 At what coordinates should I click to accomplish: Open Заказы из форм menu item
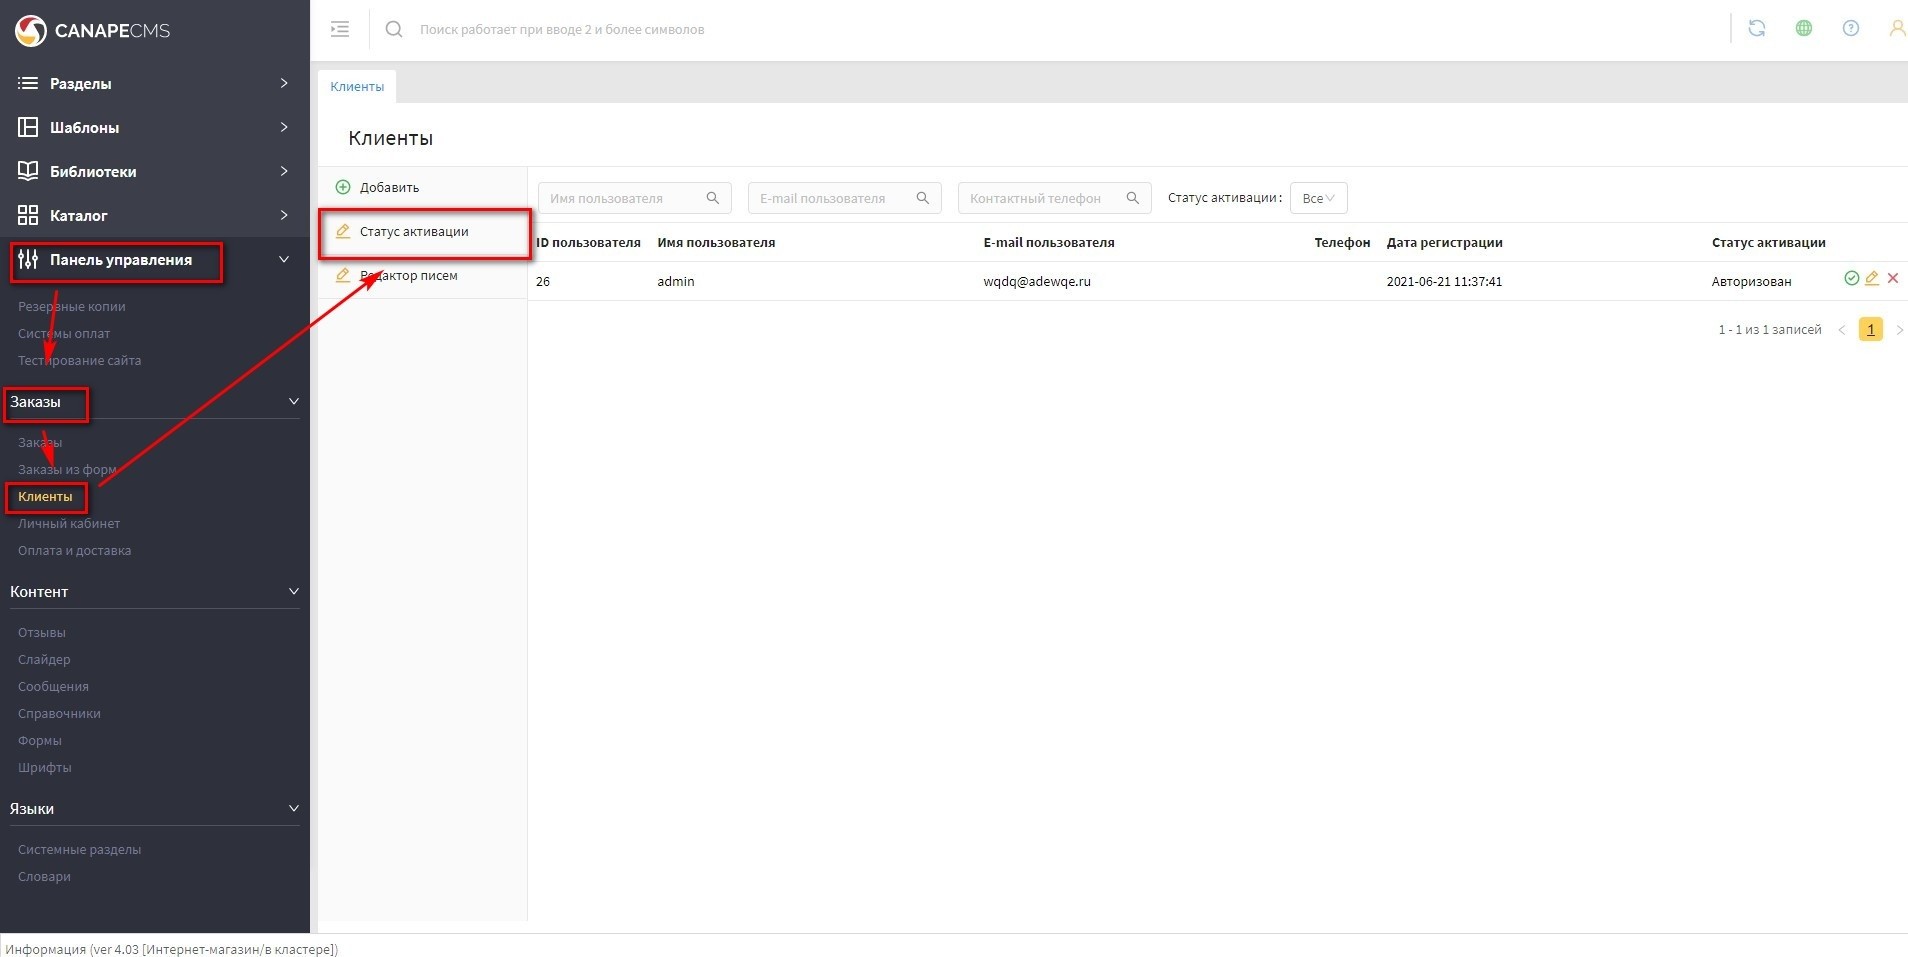[x=67, y=470]
